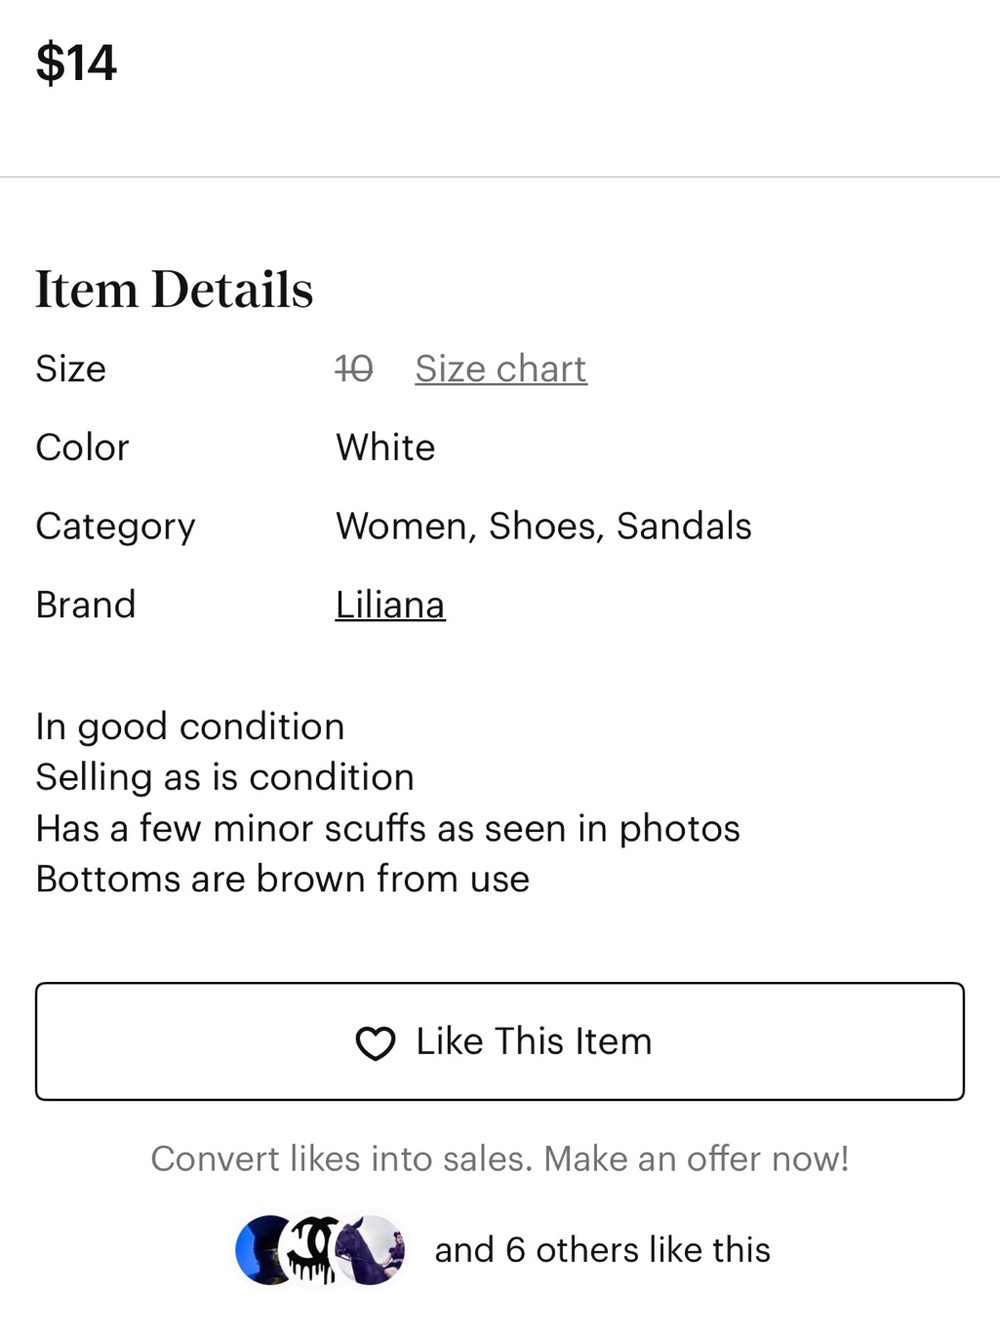Tap the Like This Item button
1000x1333 pixels.
(x=500, y=1041)
